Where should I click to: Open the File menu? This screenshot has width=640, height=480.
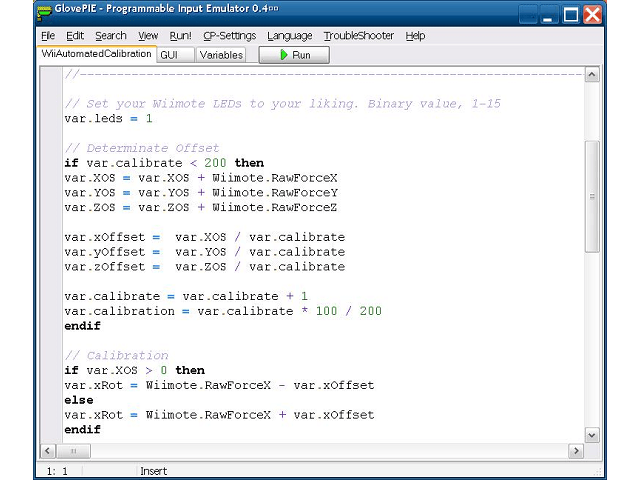[x=48, y=36]
